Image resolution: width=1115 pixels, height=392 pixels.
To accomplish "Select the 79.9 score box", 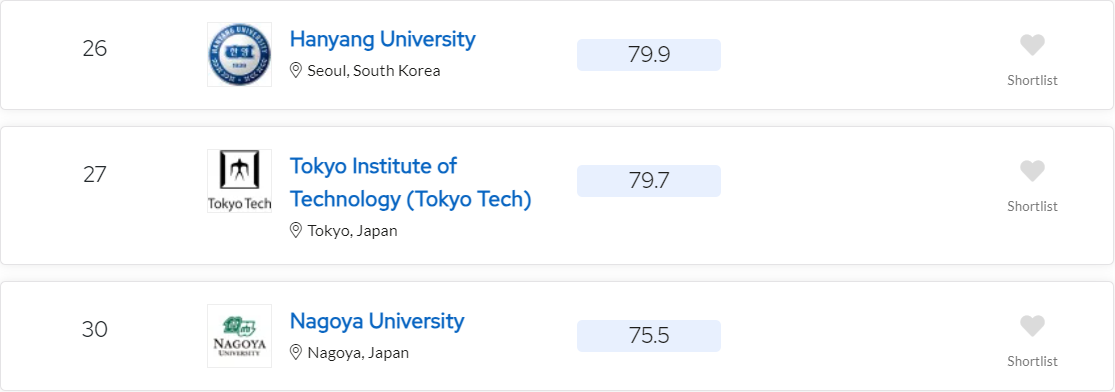I will (x=649, y=55).
